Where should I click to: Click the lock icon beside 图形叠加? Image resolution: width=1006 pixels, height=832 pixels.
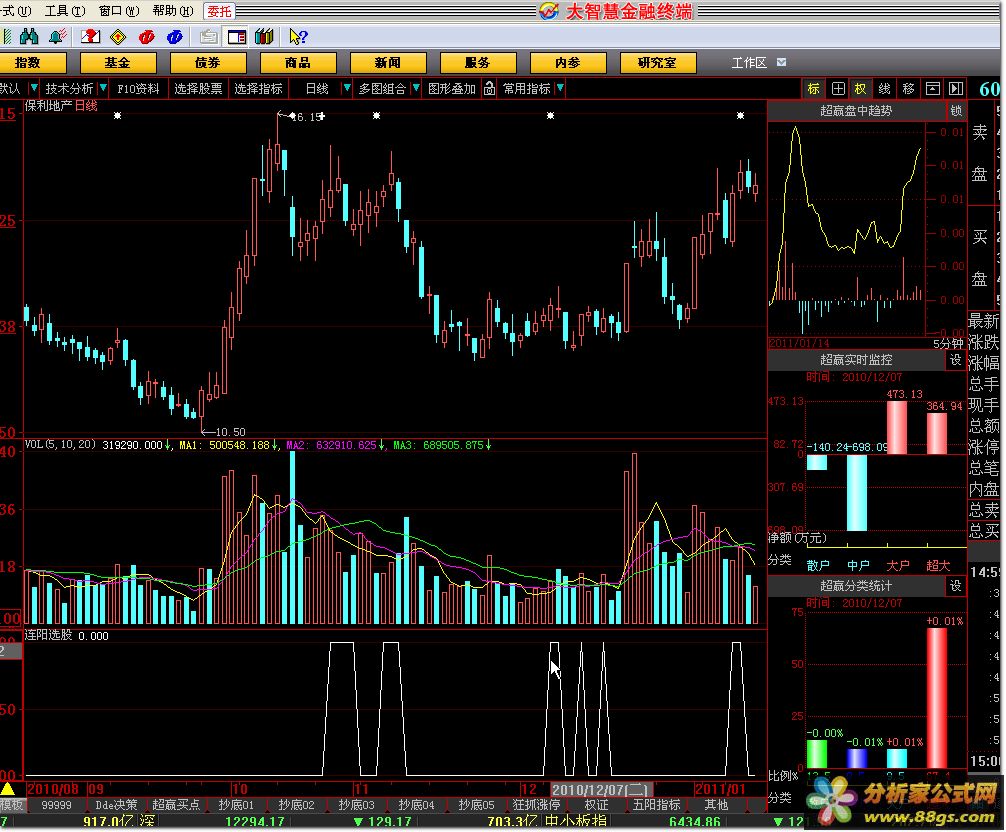489,89
